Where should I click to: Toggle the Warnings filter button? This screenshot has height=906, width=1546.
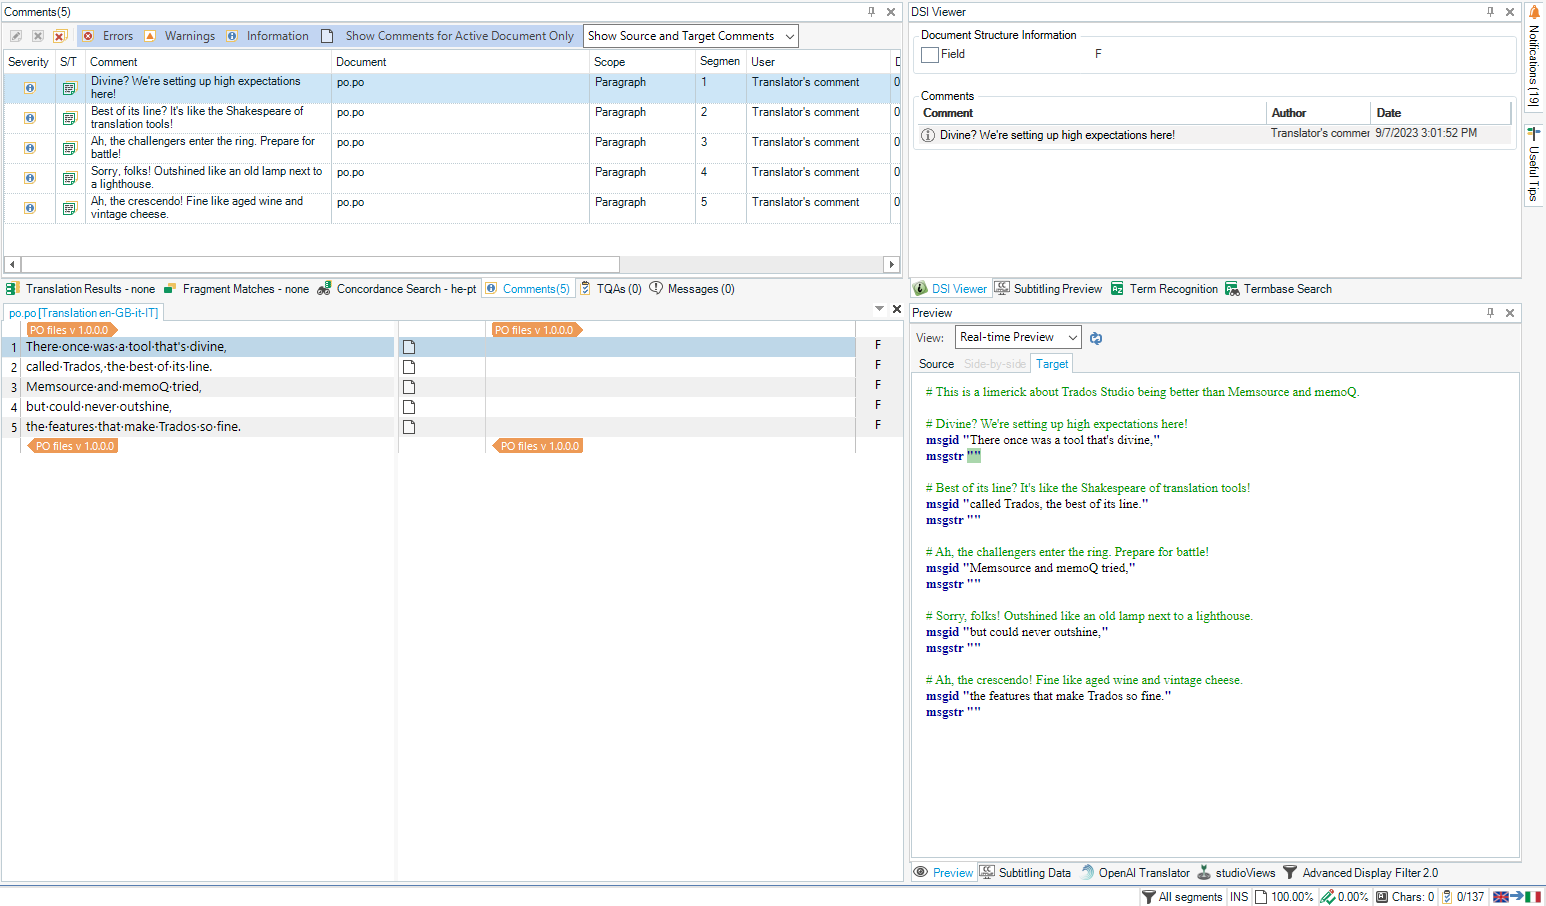pos(180,36)
